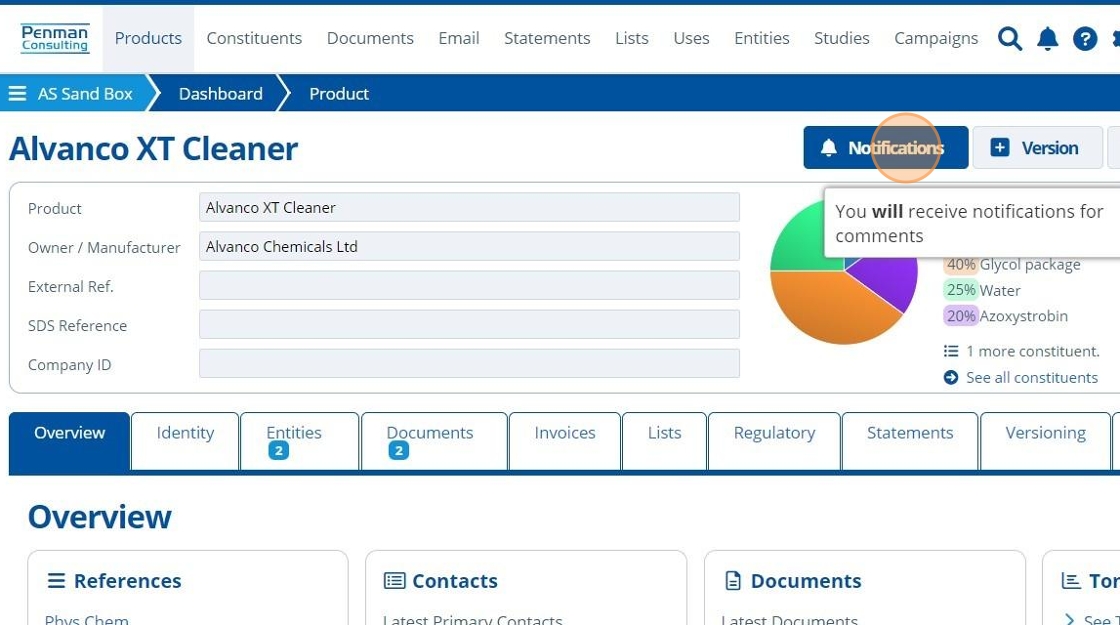1120x625 pixels.
Task: Click the Product breadcrumb
Action: (x=339, y=94)
